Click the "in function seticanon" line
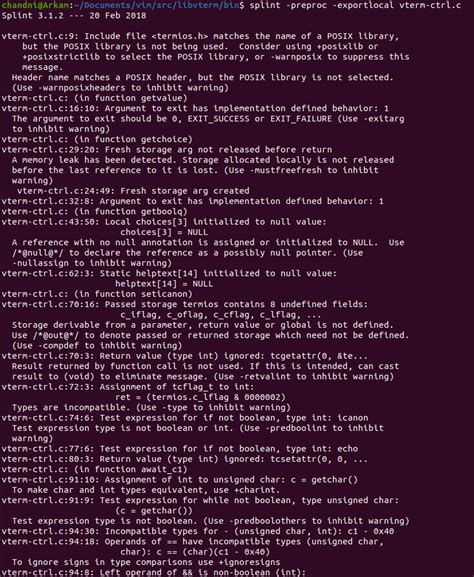Image resolution: width=474 pixels, height=577 pixels. 97,294
